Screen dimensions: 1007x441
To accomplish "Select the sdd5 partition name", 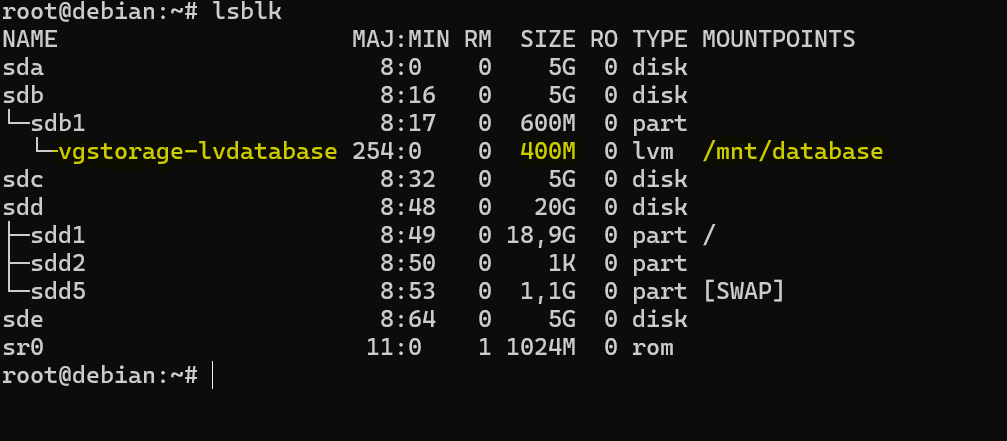I will pos(58,292).
